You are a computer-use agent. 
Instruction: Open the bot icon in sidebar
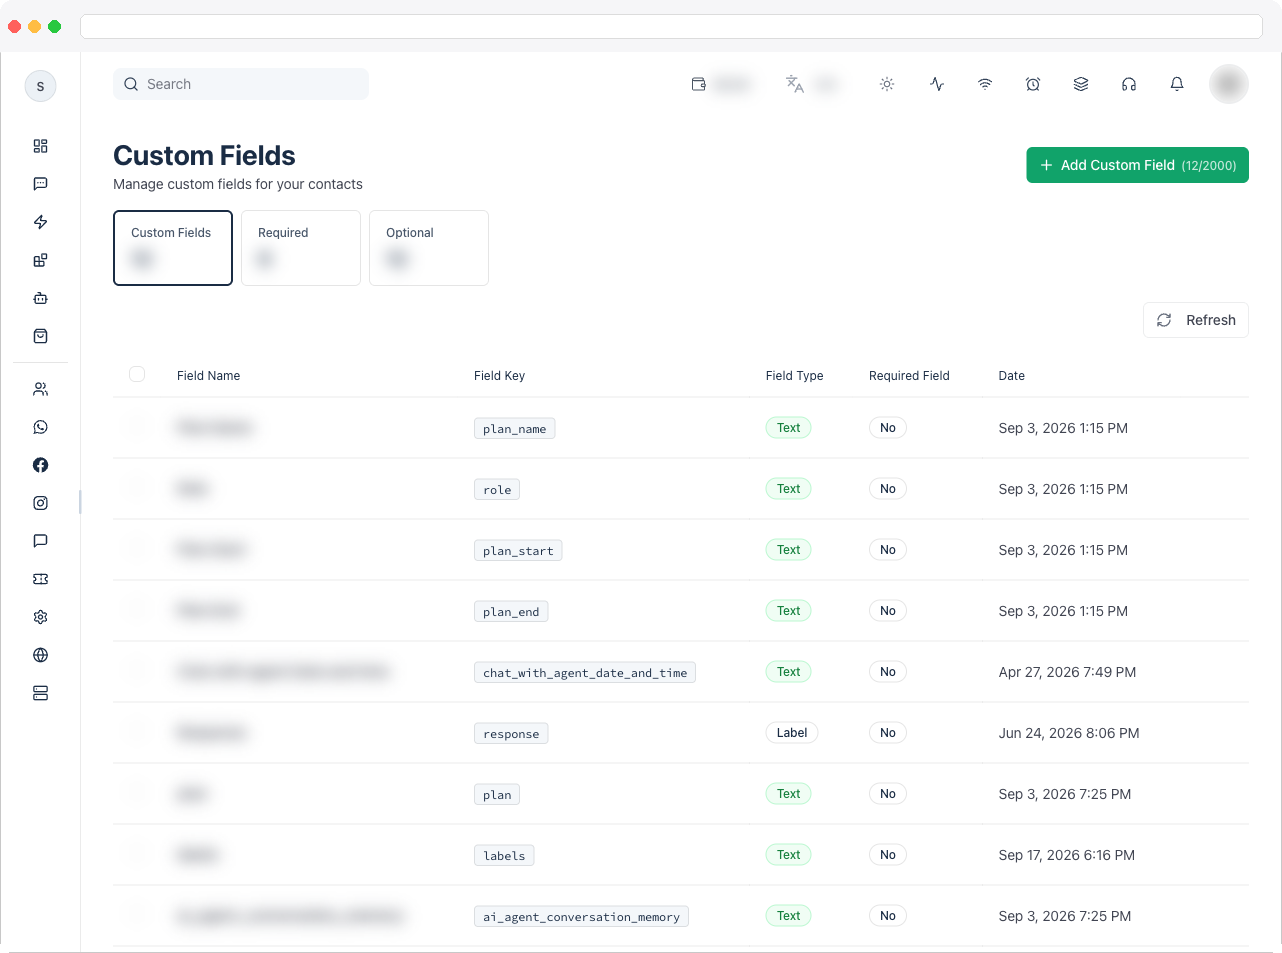point(40,298)
